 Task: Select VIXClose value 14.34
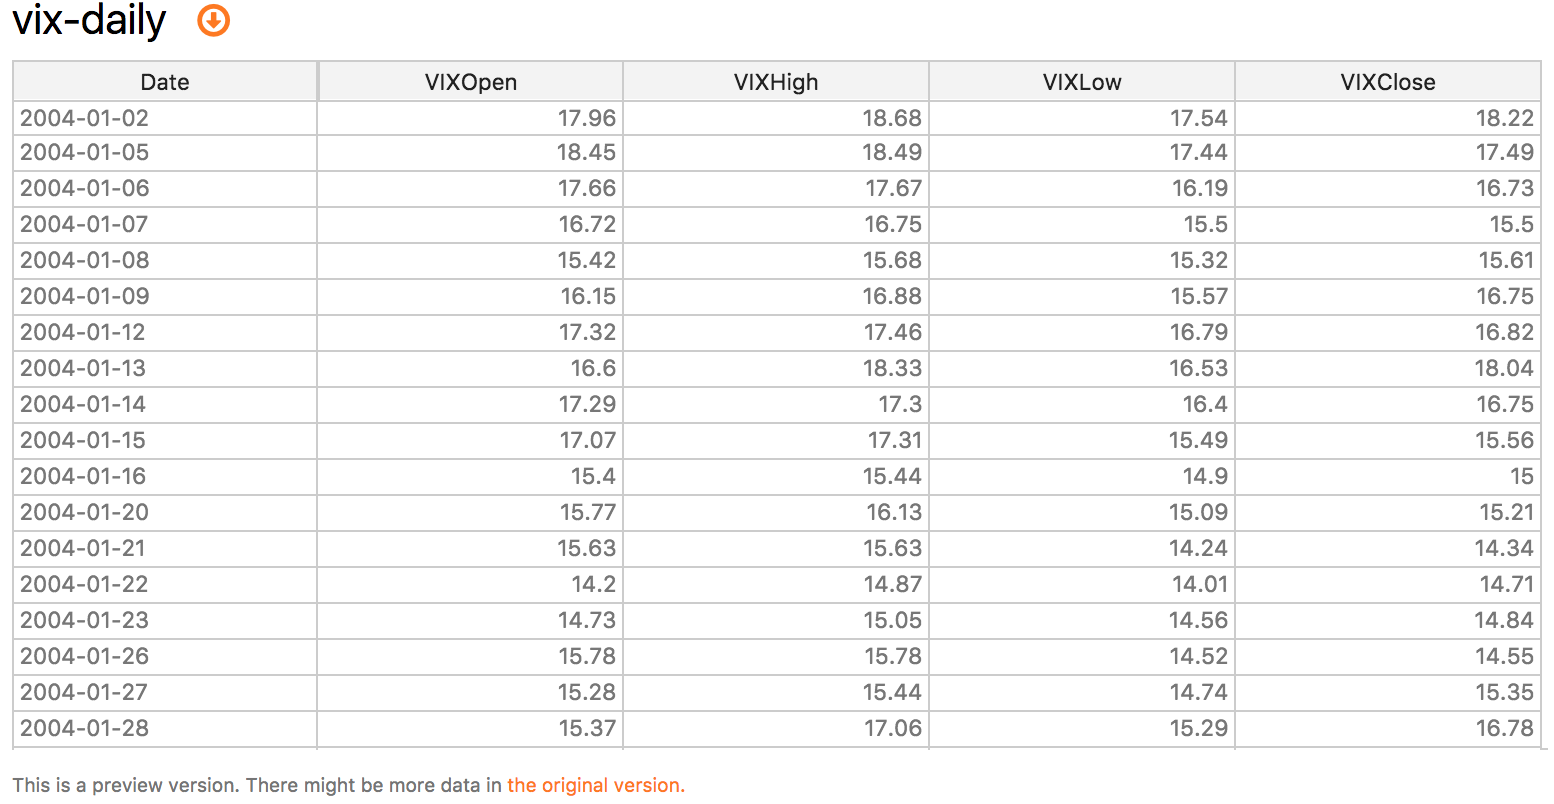coord(1504,548)
